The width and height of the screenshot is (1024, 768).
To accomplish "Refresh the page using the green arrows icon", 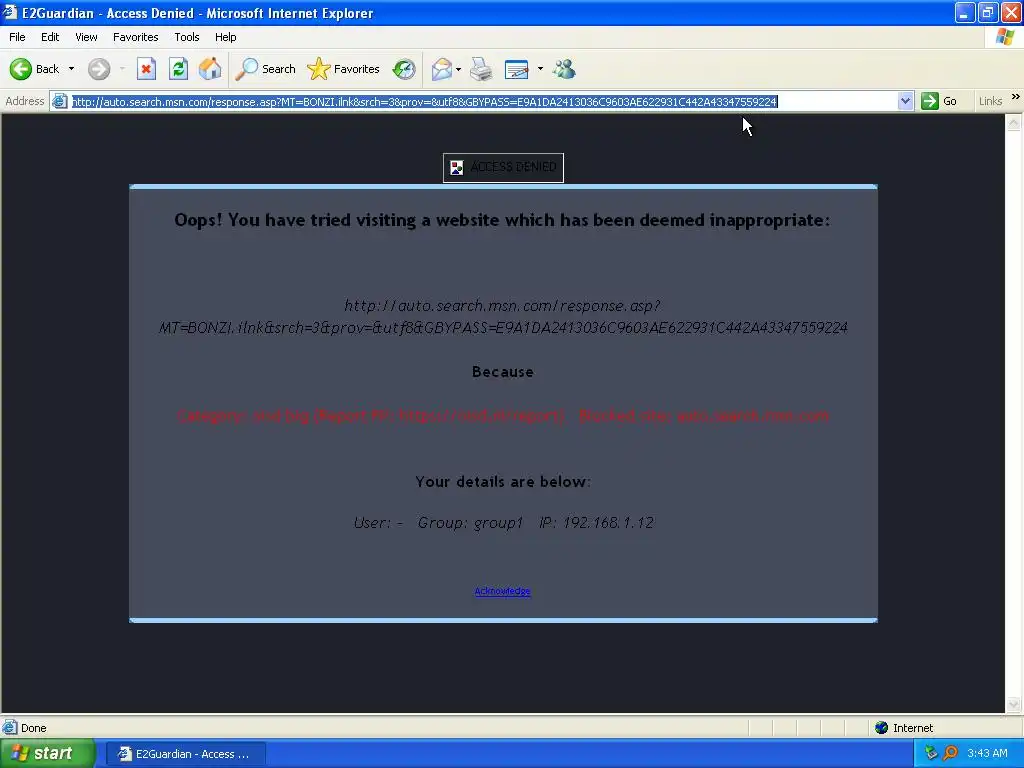I will (x=178, y=69).
